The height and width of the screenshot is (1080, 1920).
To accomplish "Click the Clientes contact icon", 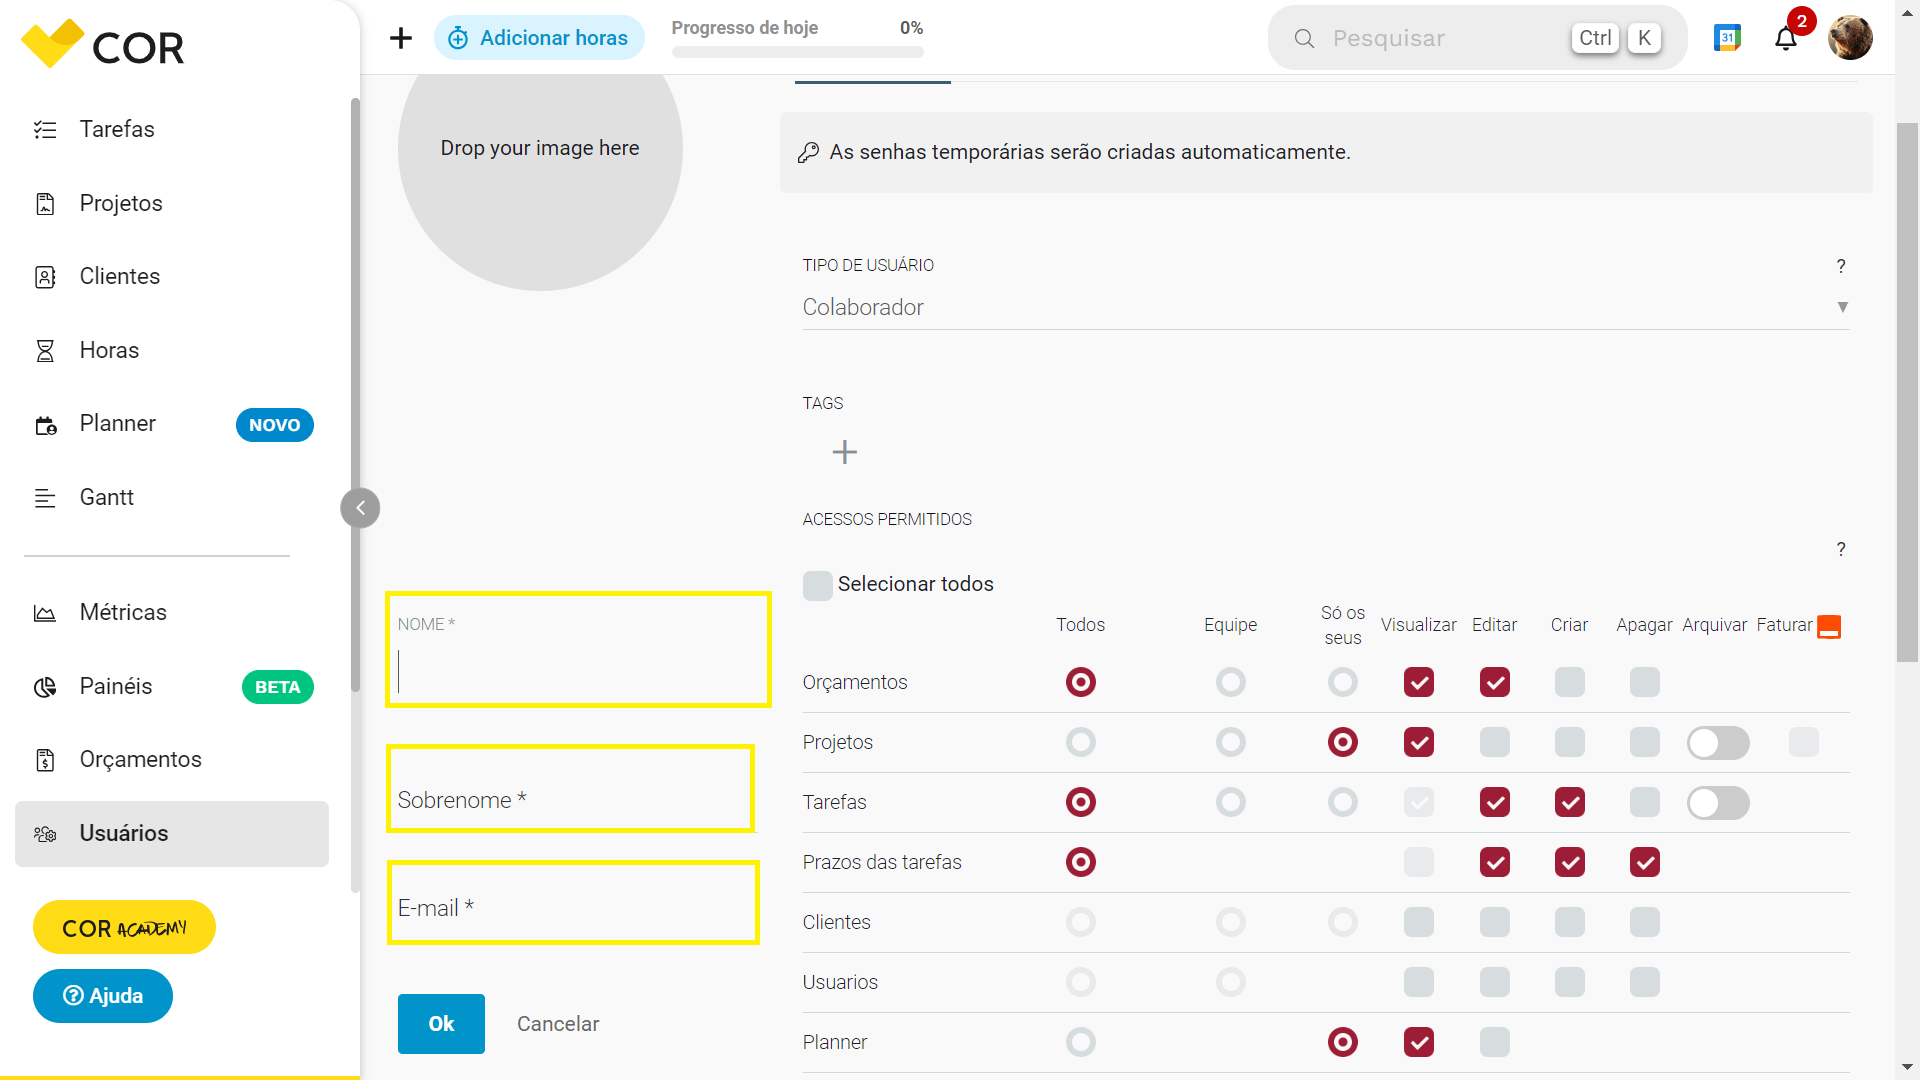I will point(45,277).
